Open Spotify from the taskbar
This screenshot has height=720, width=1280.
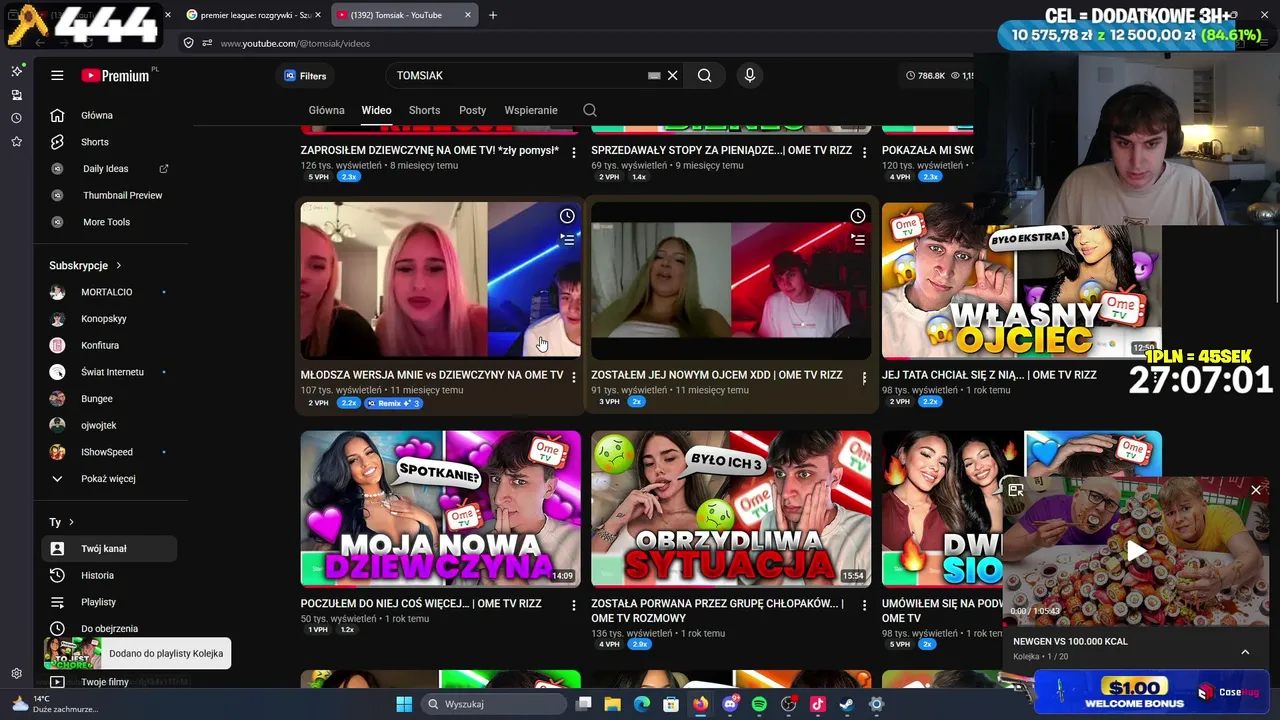point(759,704)
